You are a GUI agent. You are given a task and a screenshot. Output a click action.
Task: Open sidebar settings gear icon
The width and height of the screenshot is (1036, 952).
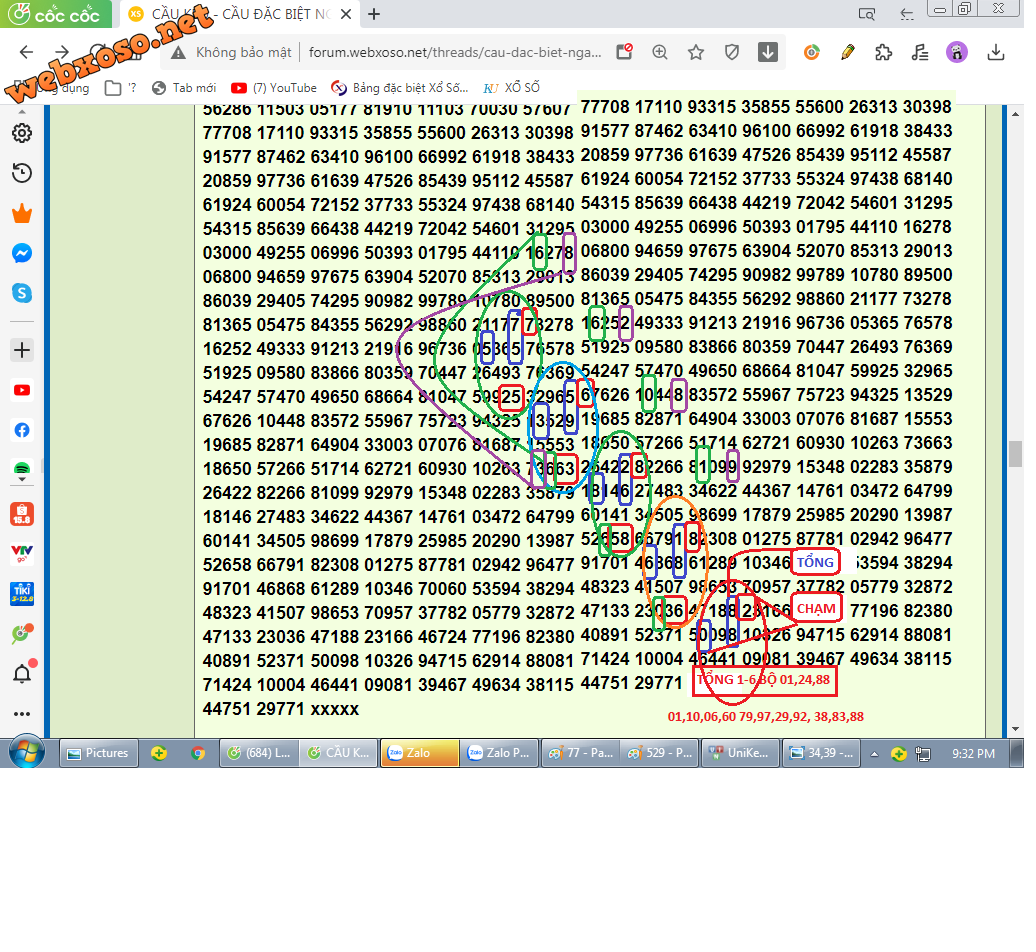(22, 133)
